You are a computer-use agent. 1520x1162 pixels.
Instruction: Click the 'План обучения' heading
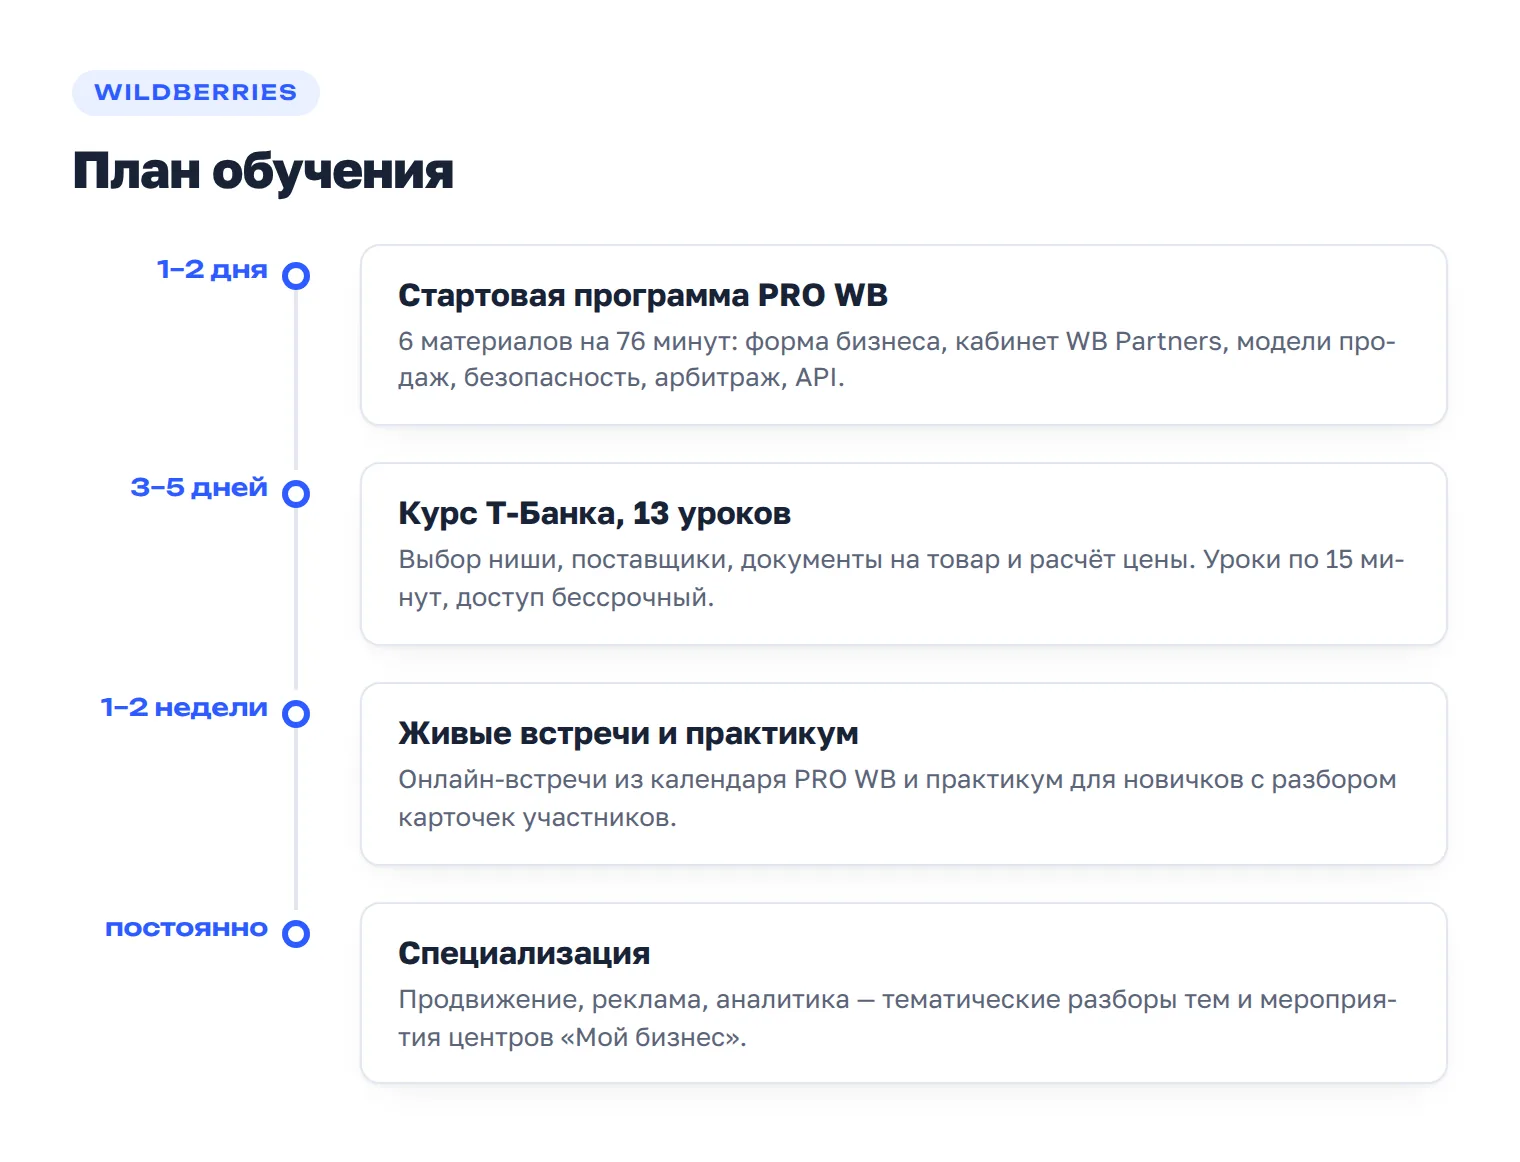pos(263,171)
